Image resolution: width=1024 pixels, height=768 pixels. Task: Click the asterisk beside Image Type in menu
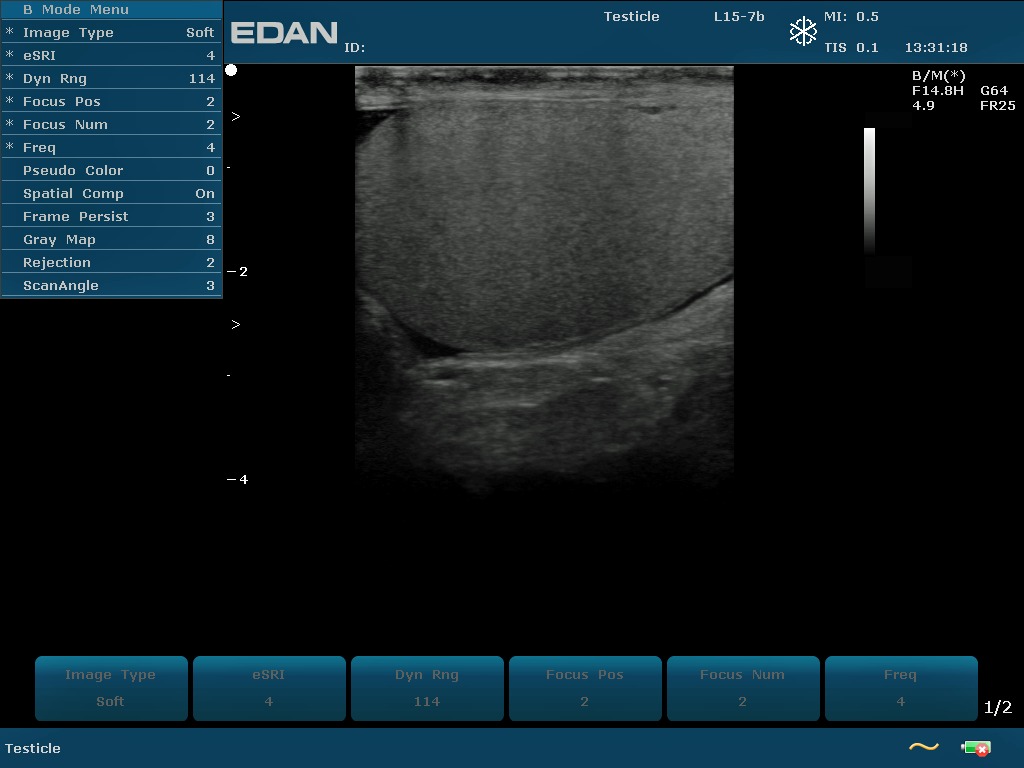10,33
